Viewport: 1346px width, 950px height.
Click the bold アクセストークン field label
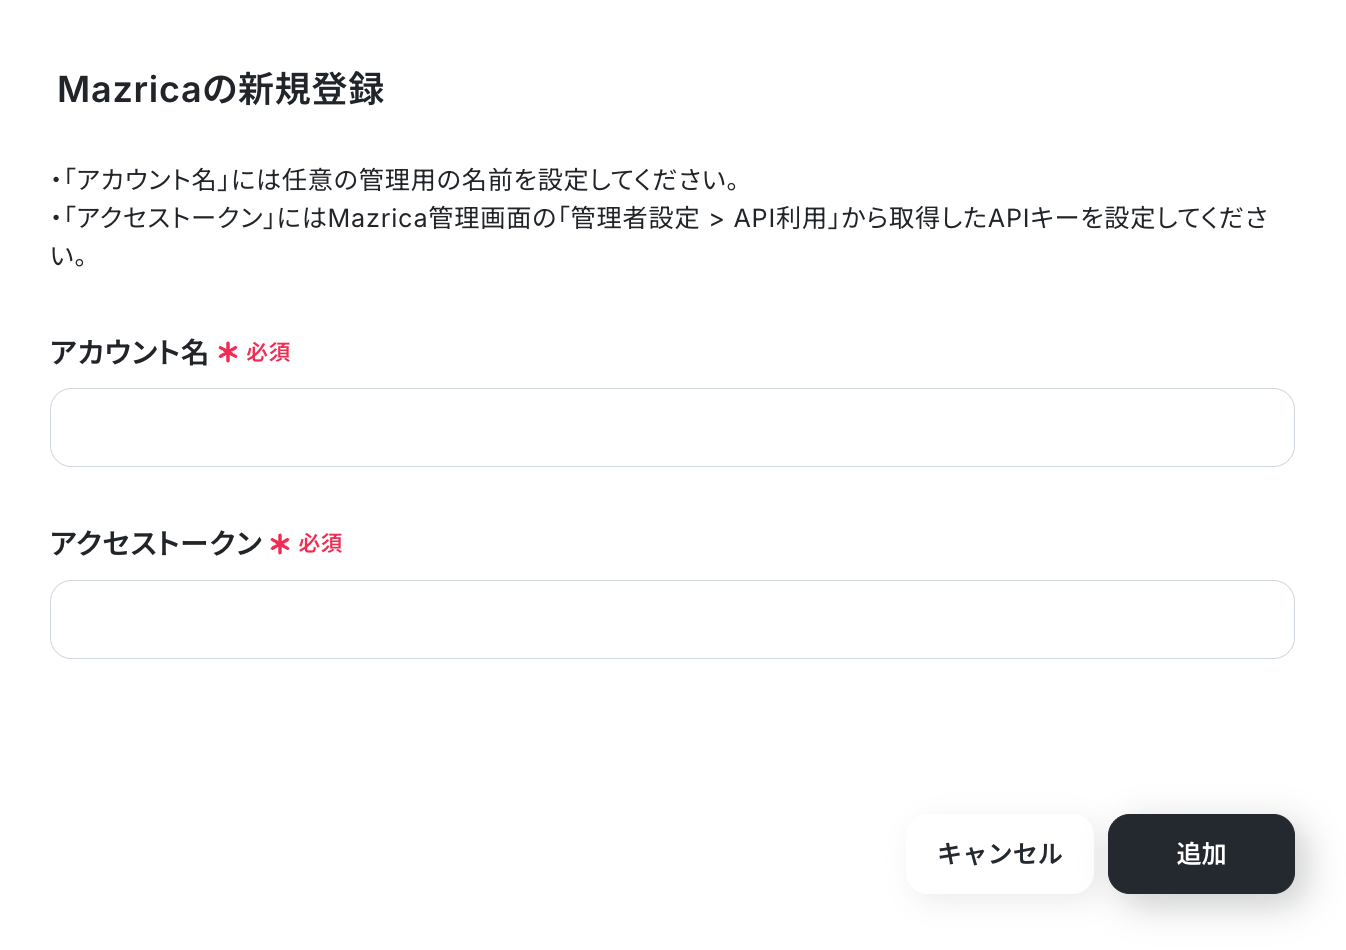156,544
